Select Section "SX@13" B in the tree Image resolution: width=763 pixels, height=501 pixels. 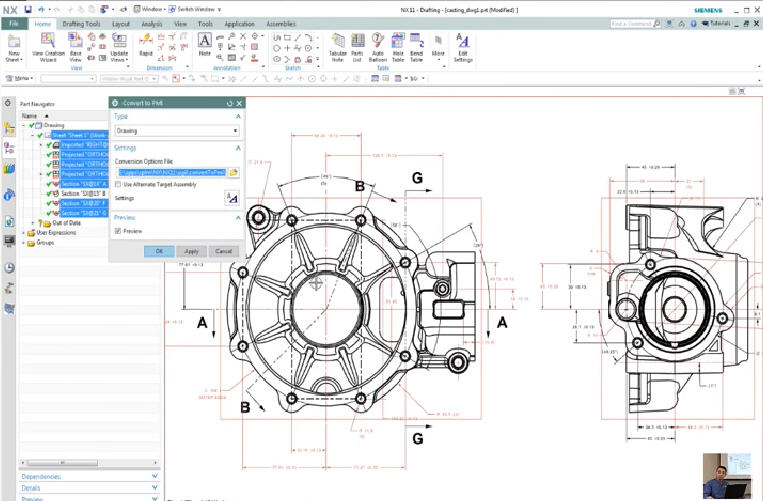tap(83, 194)
